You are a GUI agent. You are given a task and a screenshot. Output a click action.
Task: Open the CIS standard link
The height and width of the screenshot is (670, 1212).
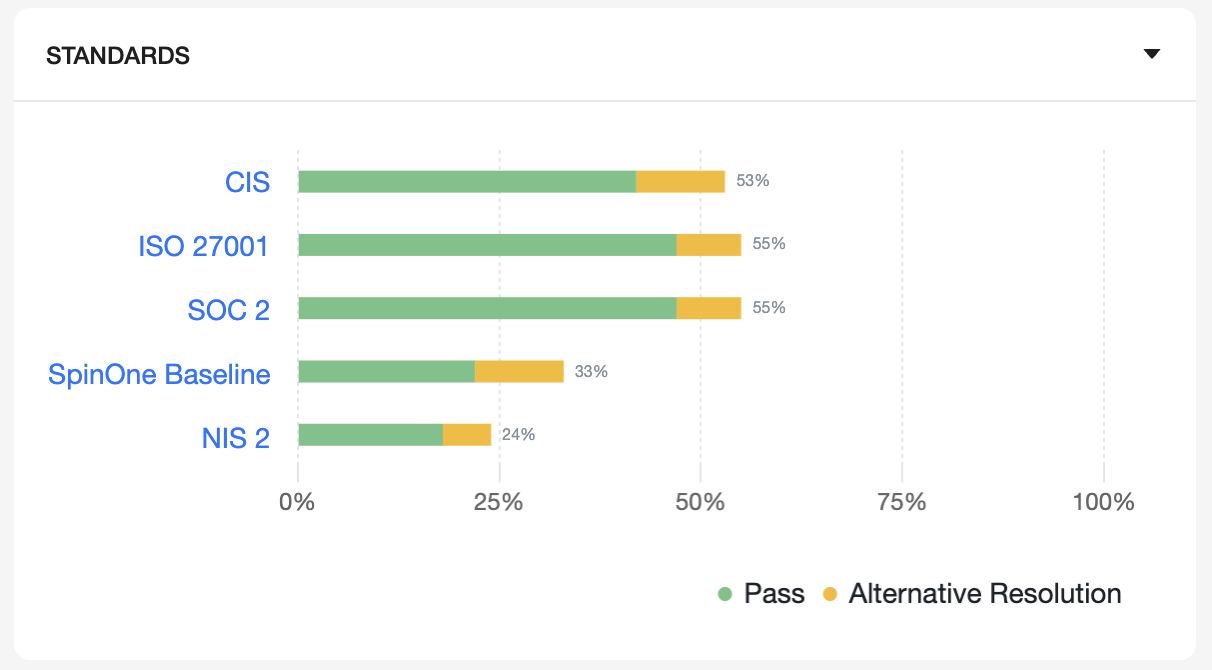click(x=247, y=182)
